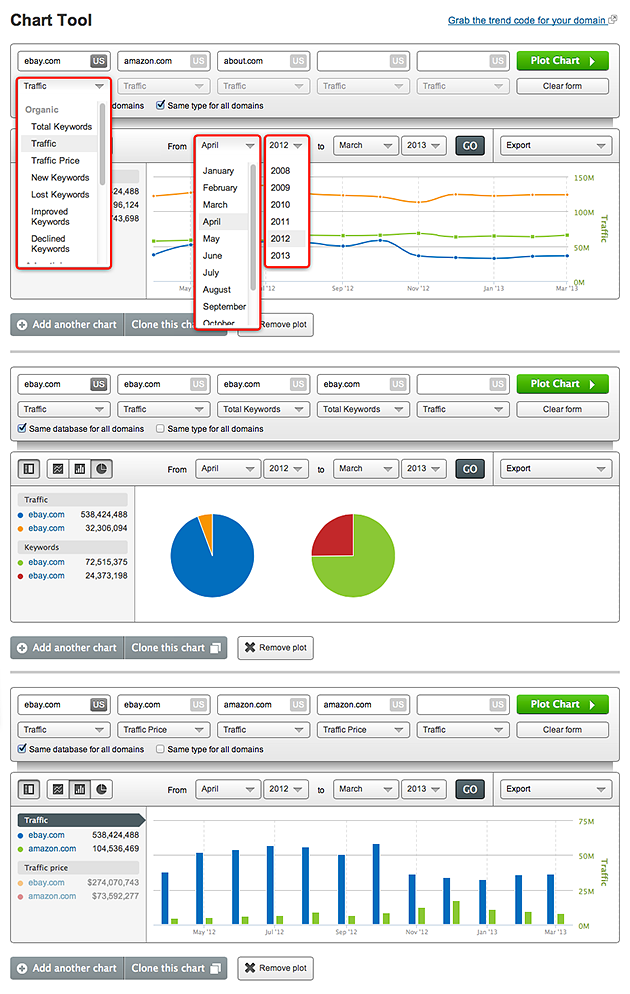Open the Export dropdown above the line chart

[556, 146]
